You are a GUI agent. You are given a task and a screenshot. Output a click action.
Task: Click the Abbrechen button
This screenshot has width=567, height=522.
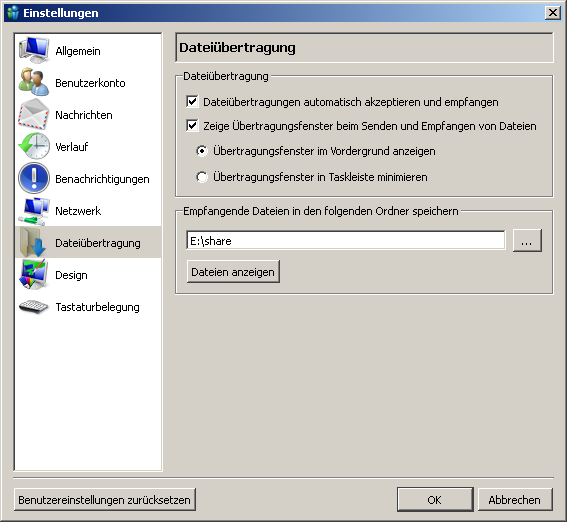[x=515, y=500]
